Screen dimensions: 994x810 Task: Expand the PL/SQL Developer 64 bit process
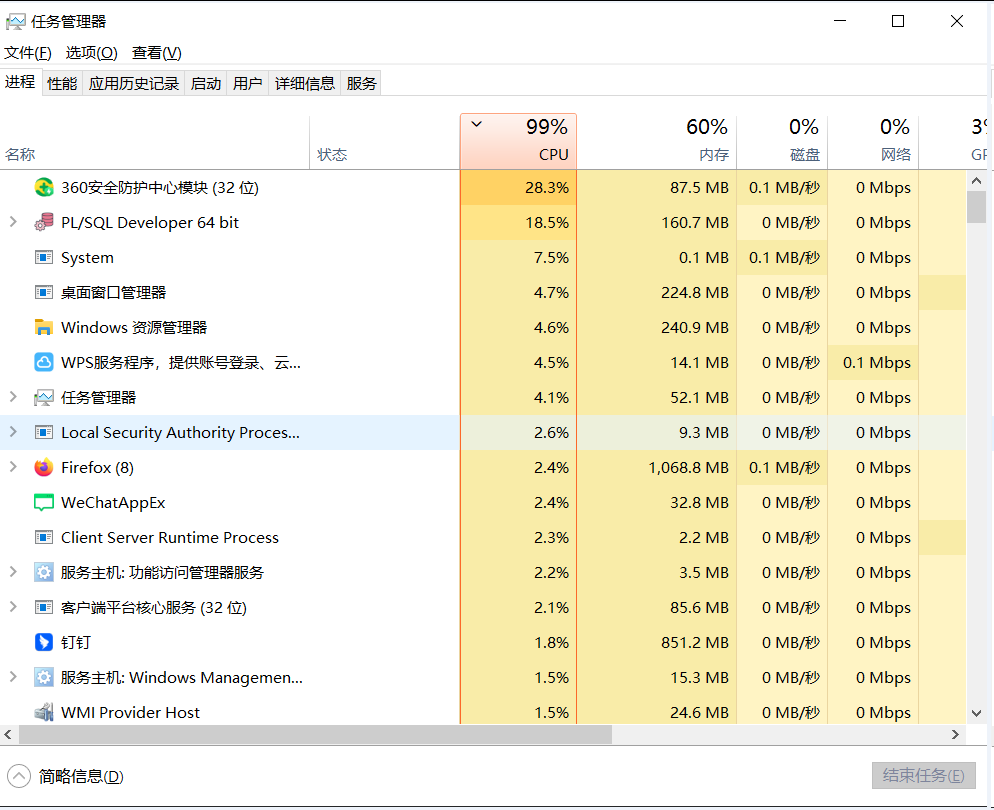(13, 222)
